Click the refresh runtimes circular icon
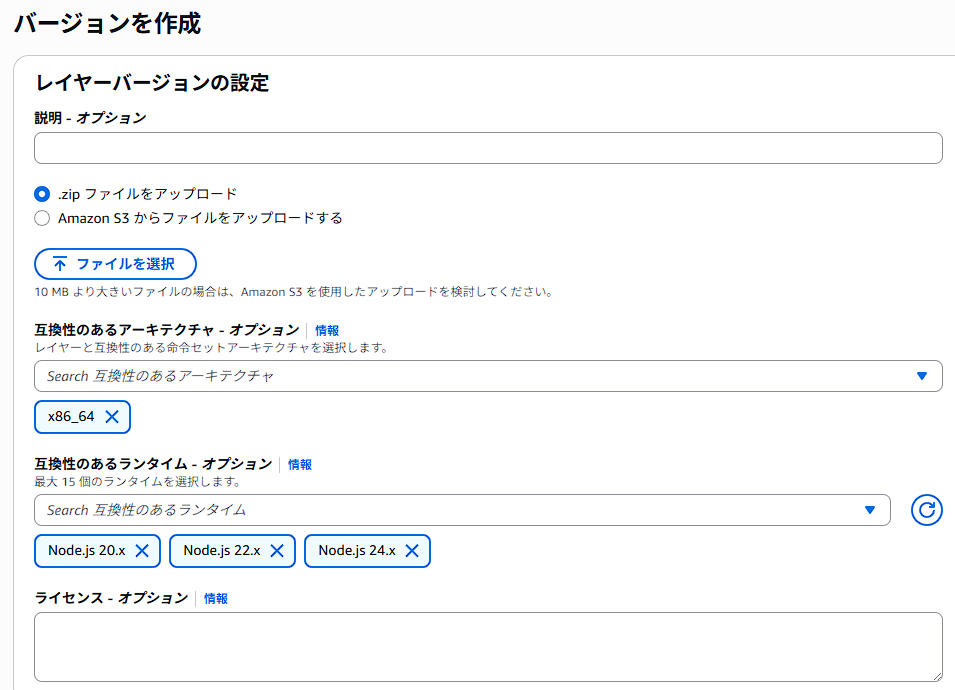Image resolution: width=955 pixels, height=690 pixels. (926, 510)
